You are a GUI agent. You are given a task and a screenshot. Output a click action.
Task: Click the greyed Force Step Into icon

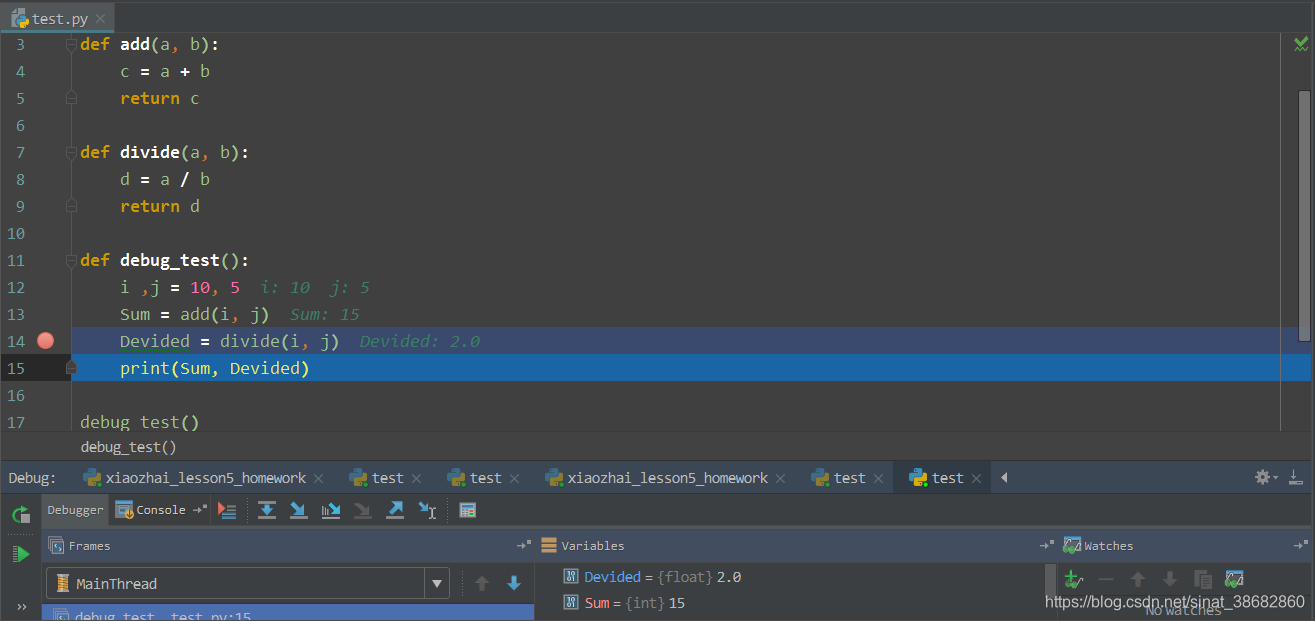click(x=363, y=510)
